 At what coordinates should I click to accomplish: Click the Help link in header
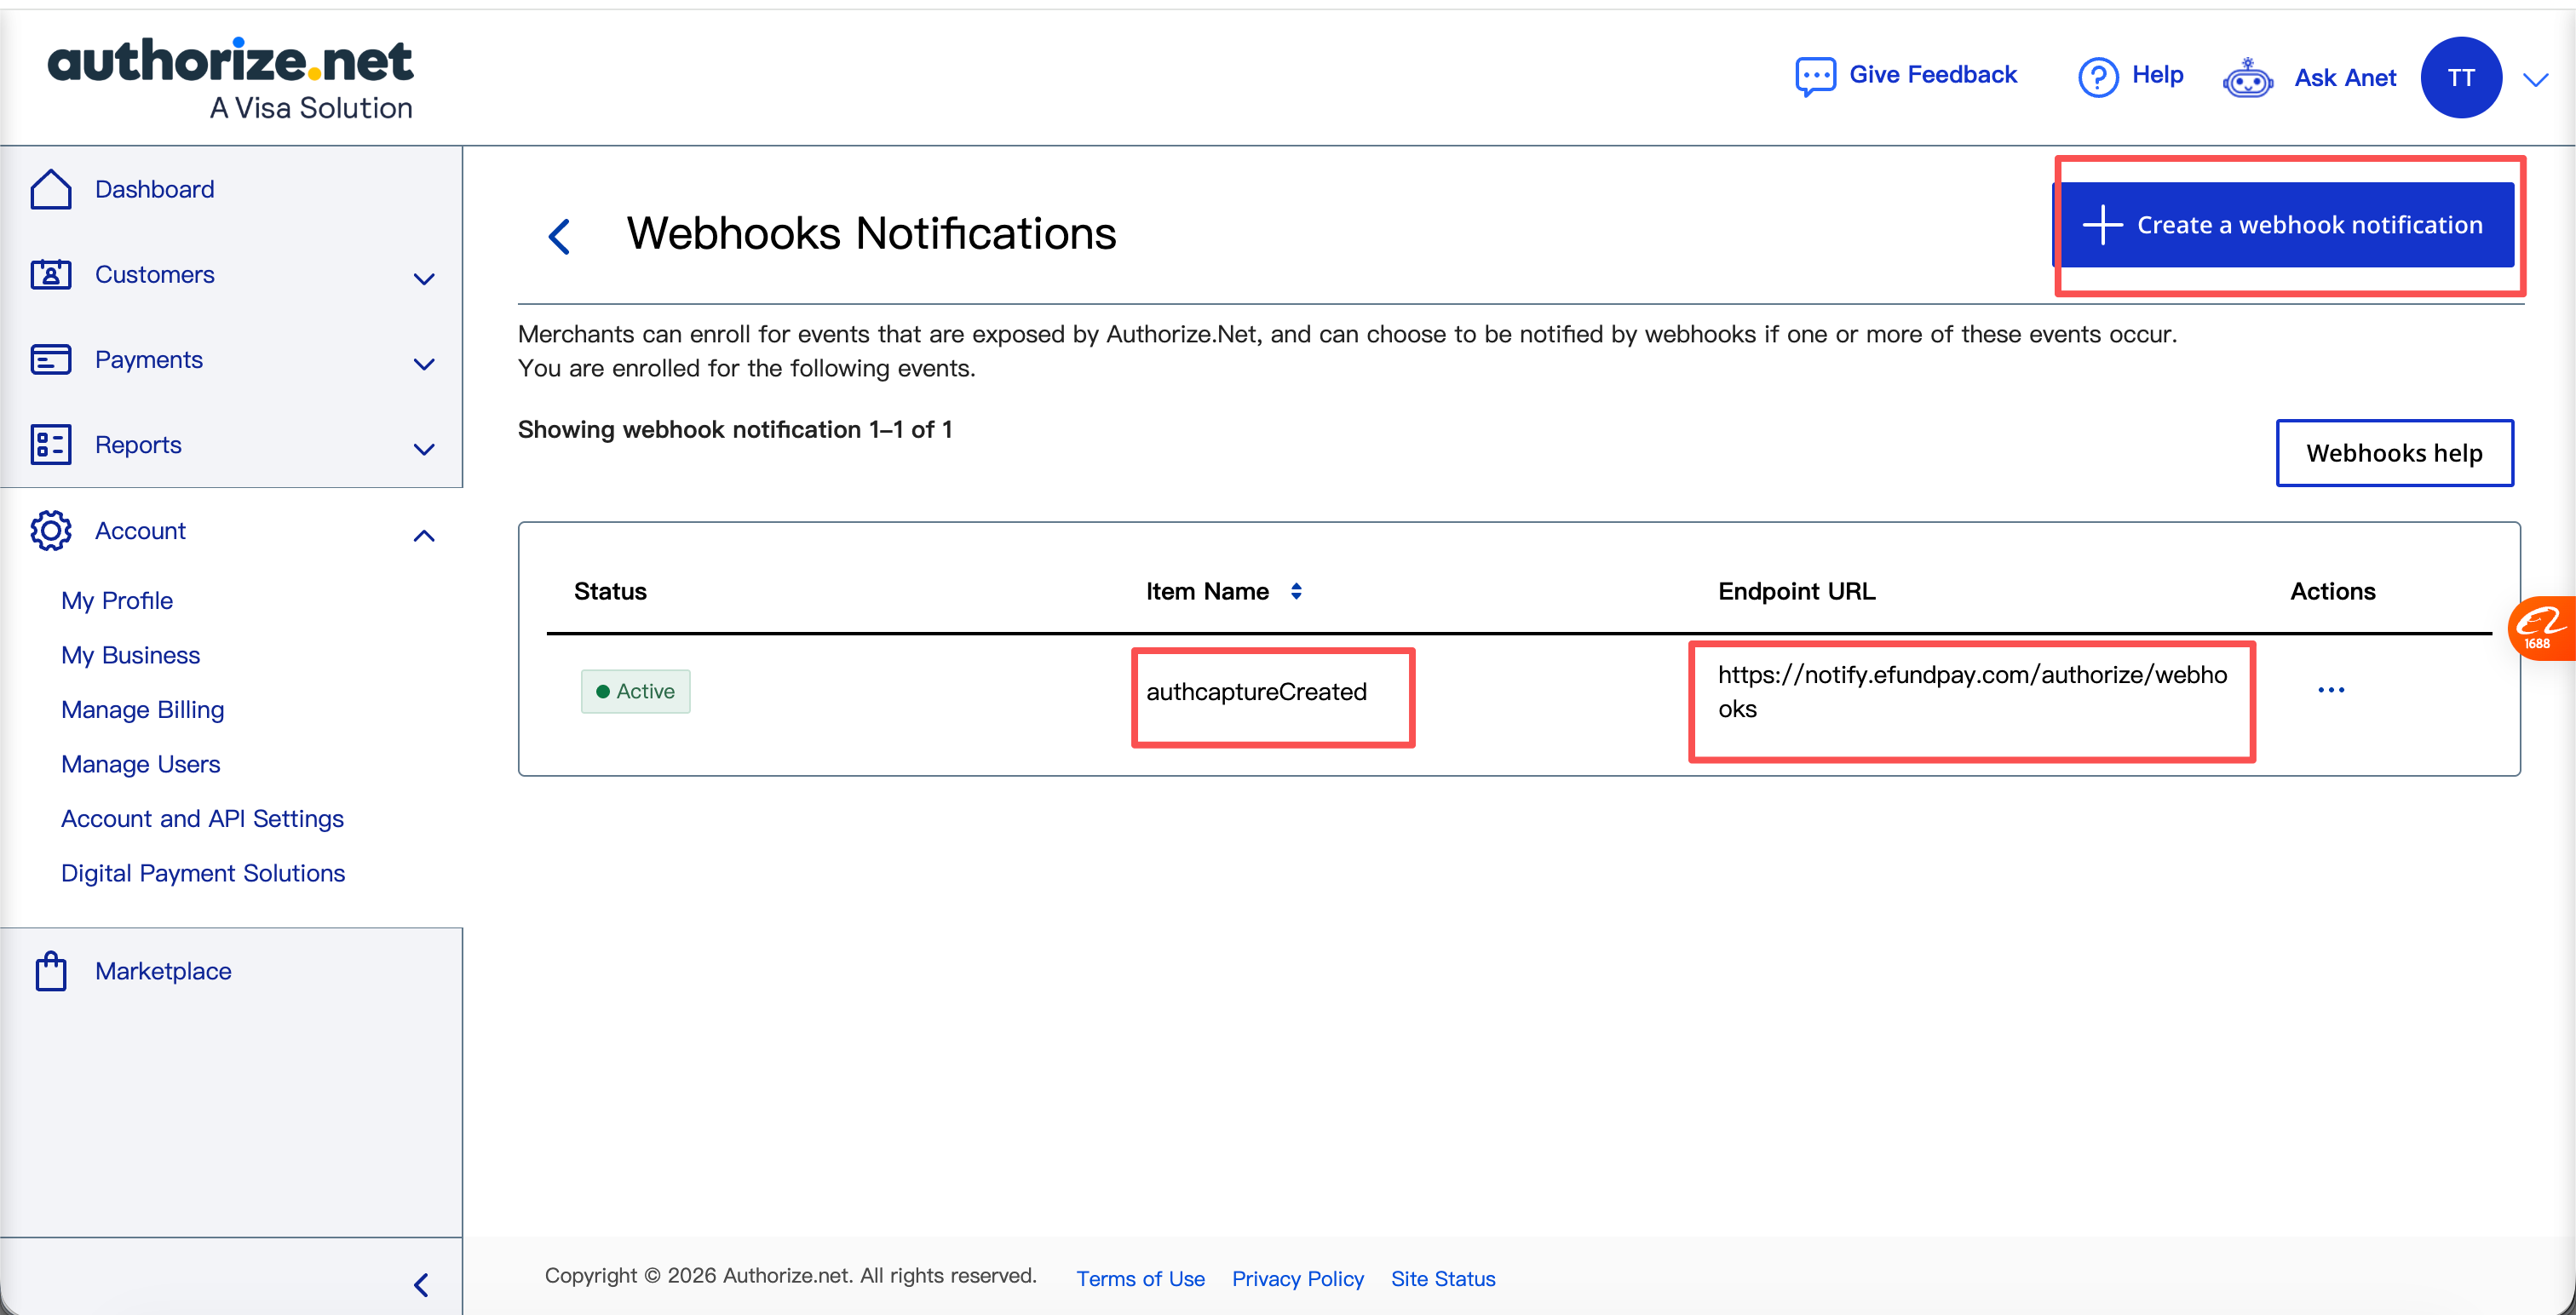2157,75
